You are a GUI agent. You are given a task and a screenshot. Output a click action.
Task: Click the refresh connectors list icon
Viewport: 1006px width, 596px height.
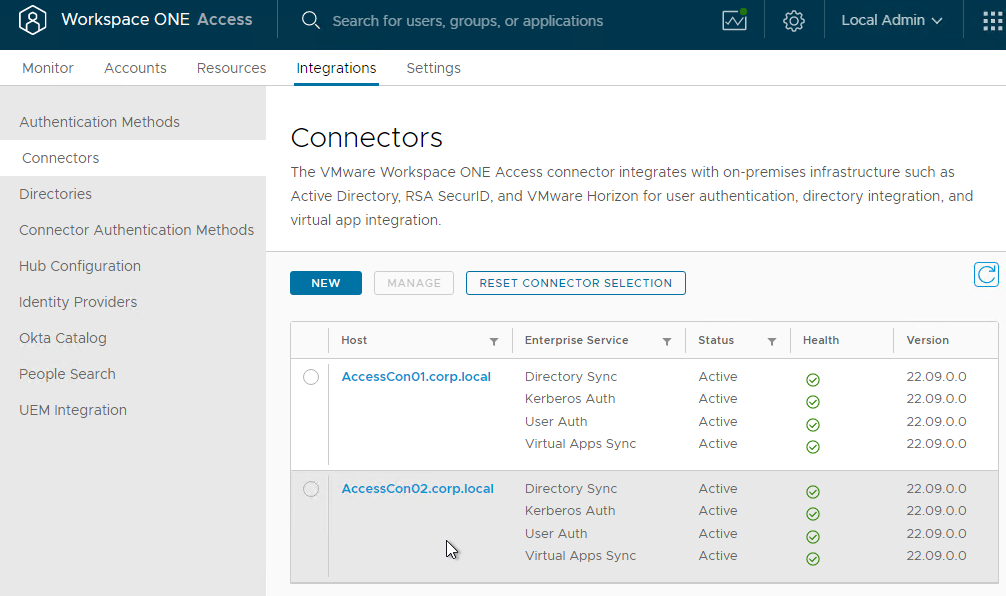[986, 275]
